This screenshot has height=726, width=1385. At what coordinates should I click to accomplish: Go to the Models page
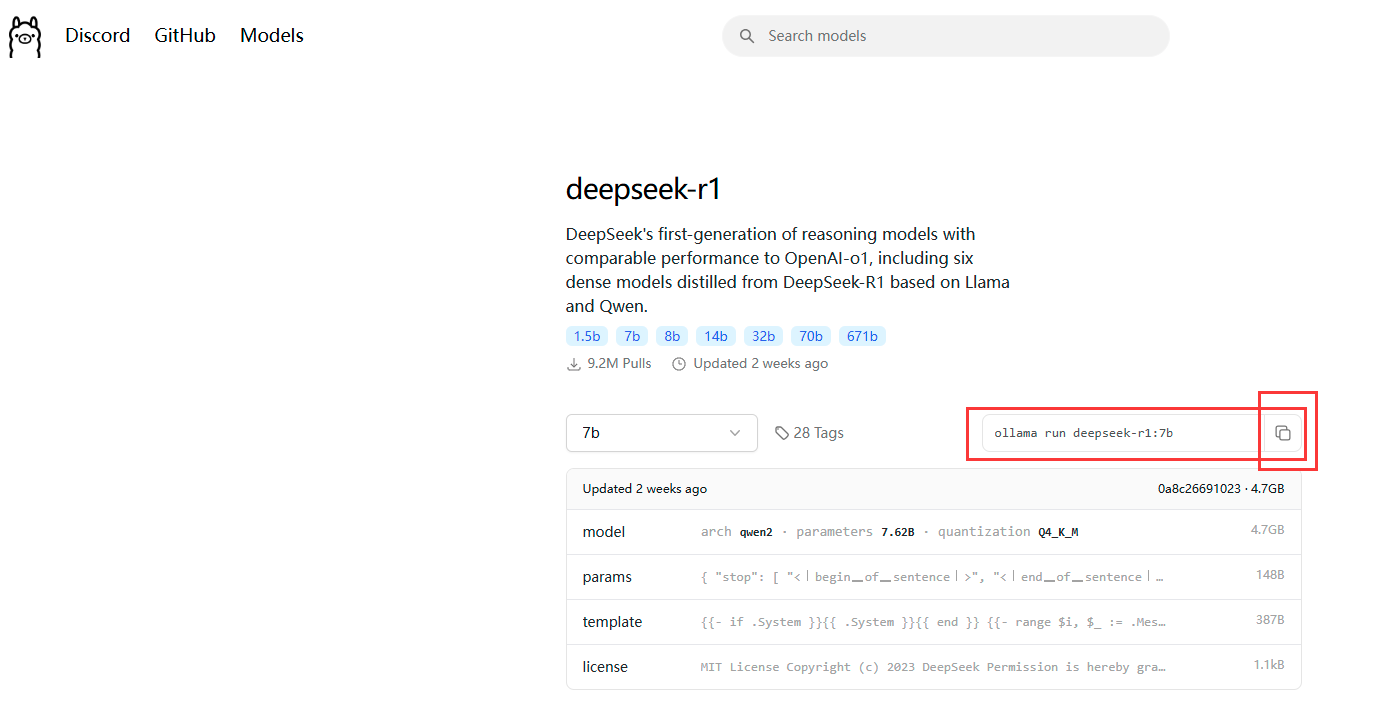(x=271, y=35)
